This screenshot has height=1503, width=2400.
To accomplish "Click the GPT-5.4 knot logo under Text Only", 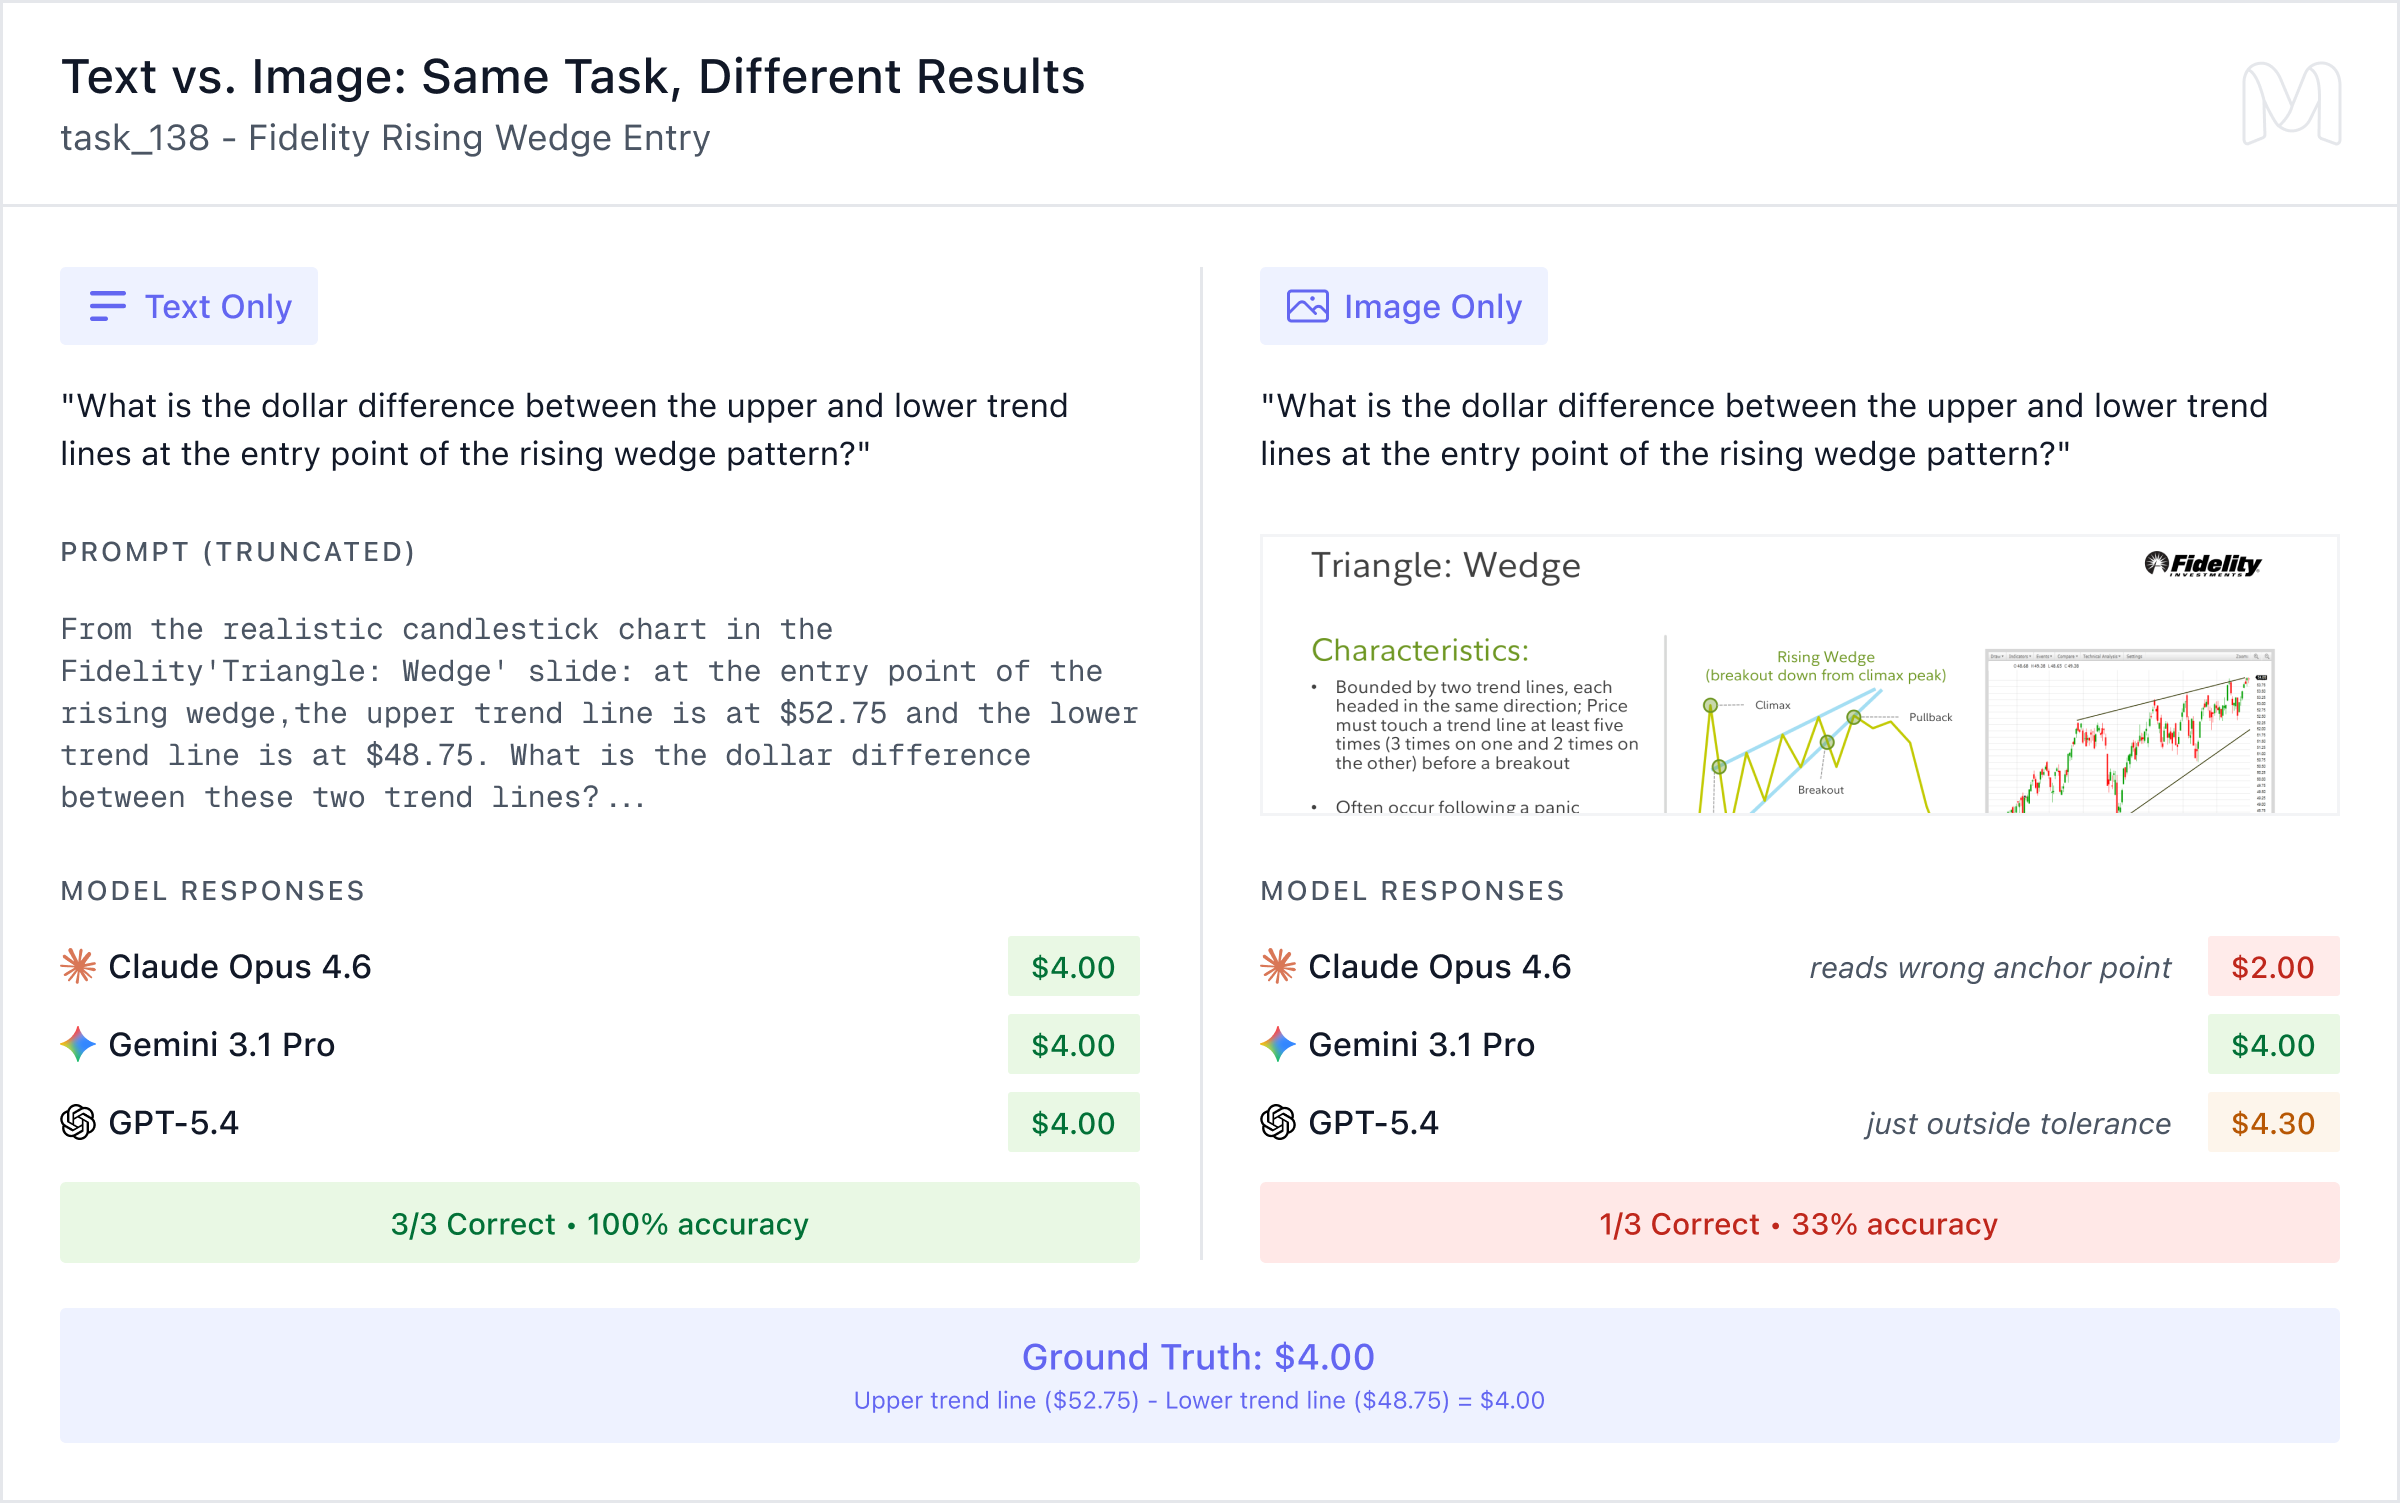I will pos(78,1122).
